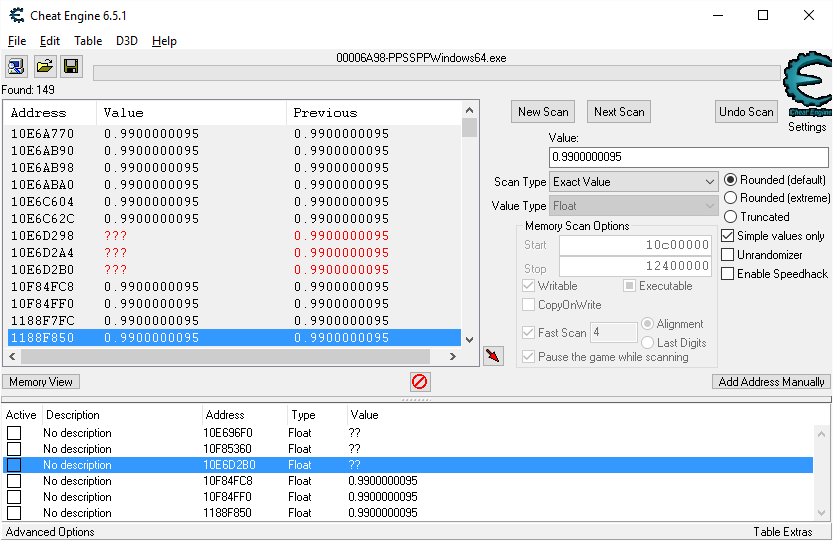This screenshot has width=833, height=541.
Task: Open the Table menu
Action: [88, 41]
